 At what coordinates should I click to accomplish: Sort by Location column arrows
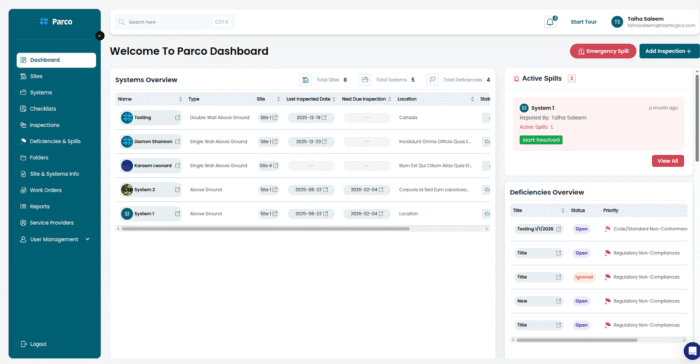(472, 99)
